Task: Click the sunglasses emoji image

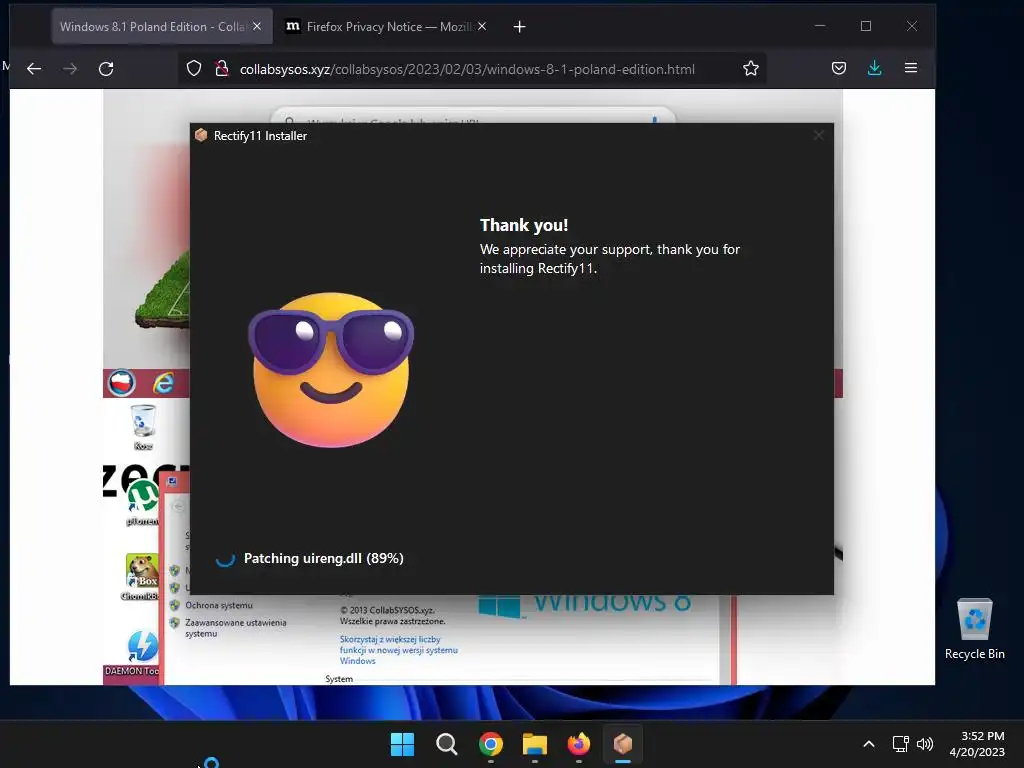Action: [x=331, y=369]
